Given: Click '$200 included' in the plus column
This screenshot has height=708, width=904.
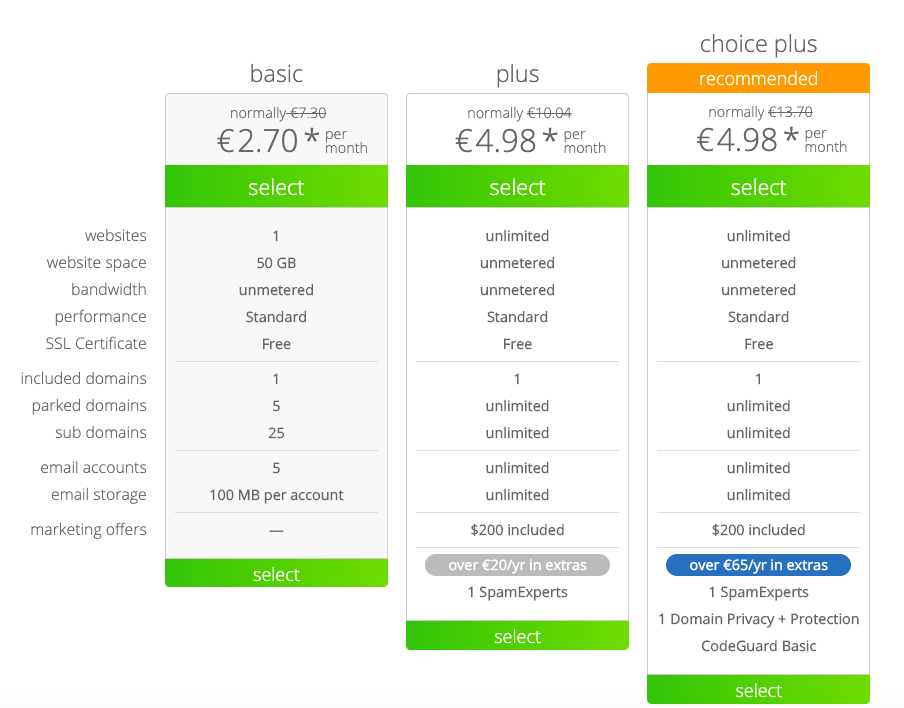Looking at the screenshot, I should [517, 530].
